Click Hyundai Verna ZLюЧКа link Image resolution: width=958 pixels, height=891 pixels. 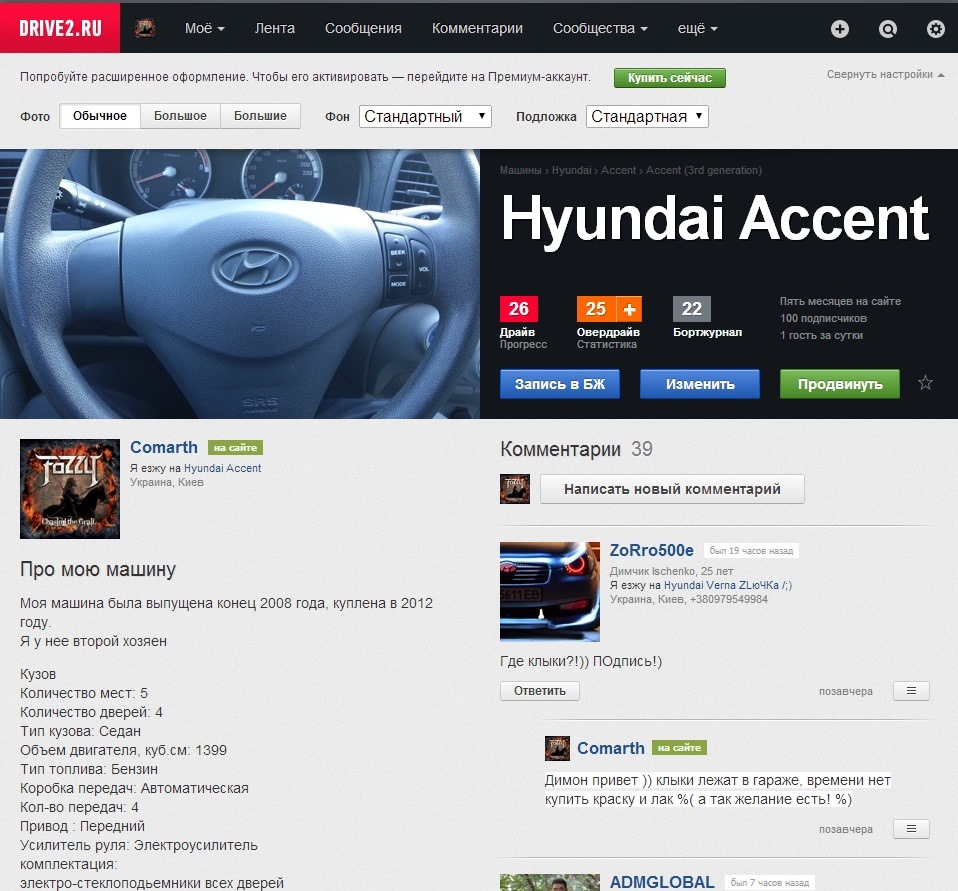tap(728, 585)
